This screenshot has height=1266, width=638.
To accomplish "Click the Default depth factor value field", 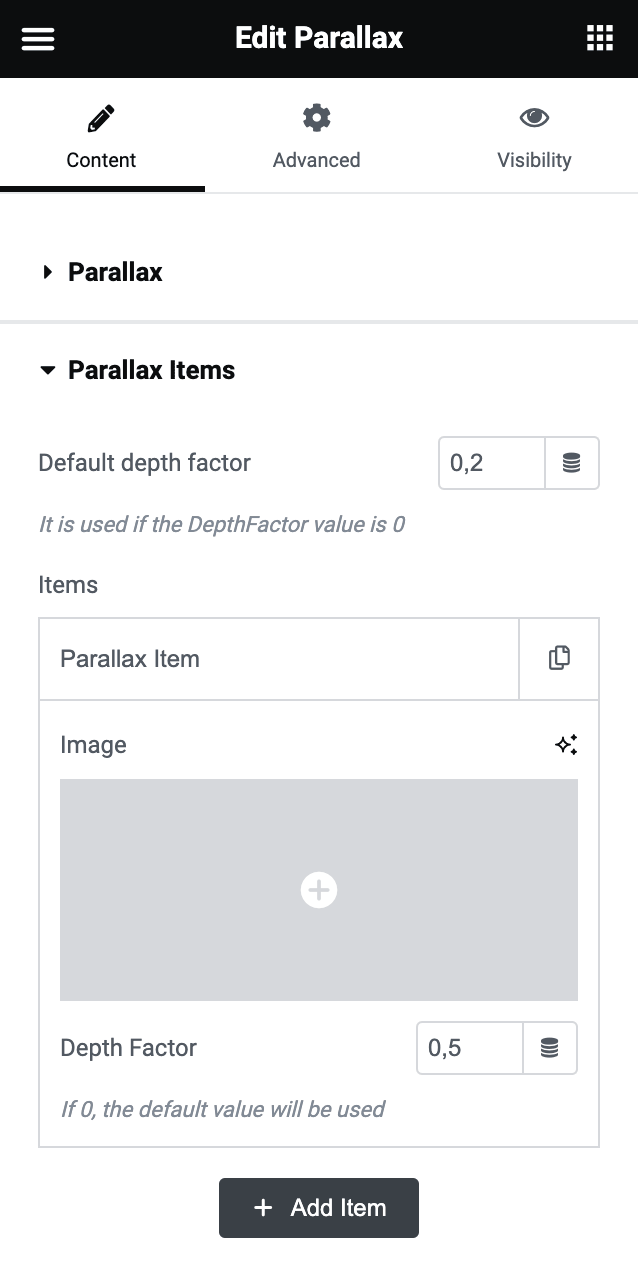I will 490,463.
